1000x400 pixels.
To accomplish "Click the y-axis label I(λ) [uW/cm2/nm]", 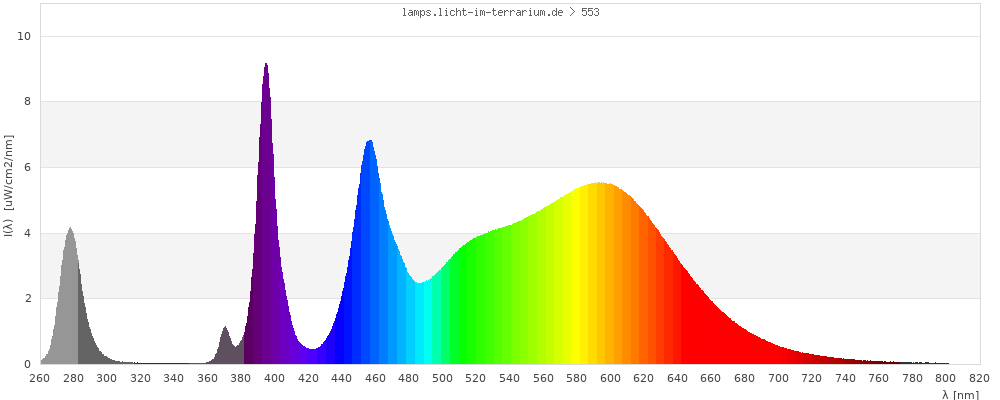I will click(x=9, y=185).
